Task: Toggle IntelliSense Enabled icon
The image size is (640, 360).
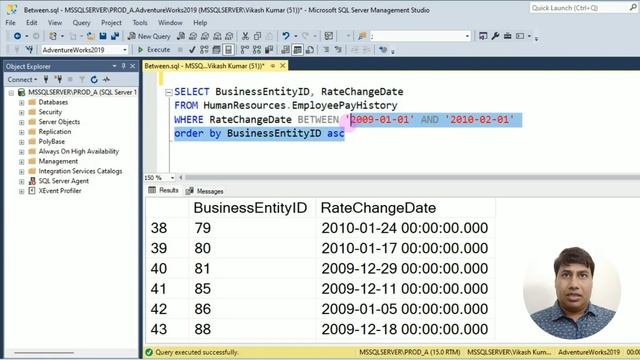Action: (229, 50)
